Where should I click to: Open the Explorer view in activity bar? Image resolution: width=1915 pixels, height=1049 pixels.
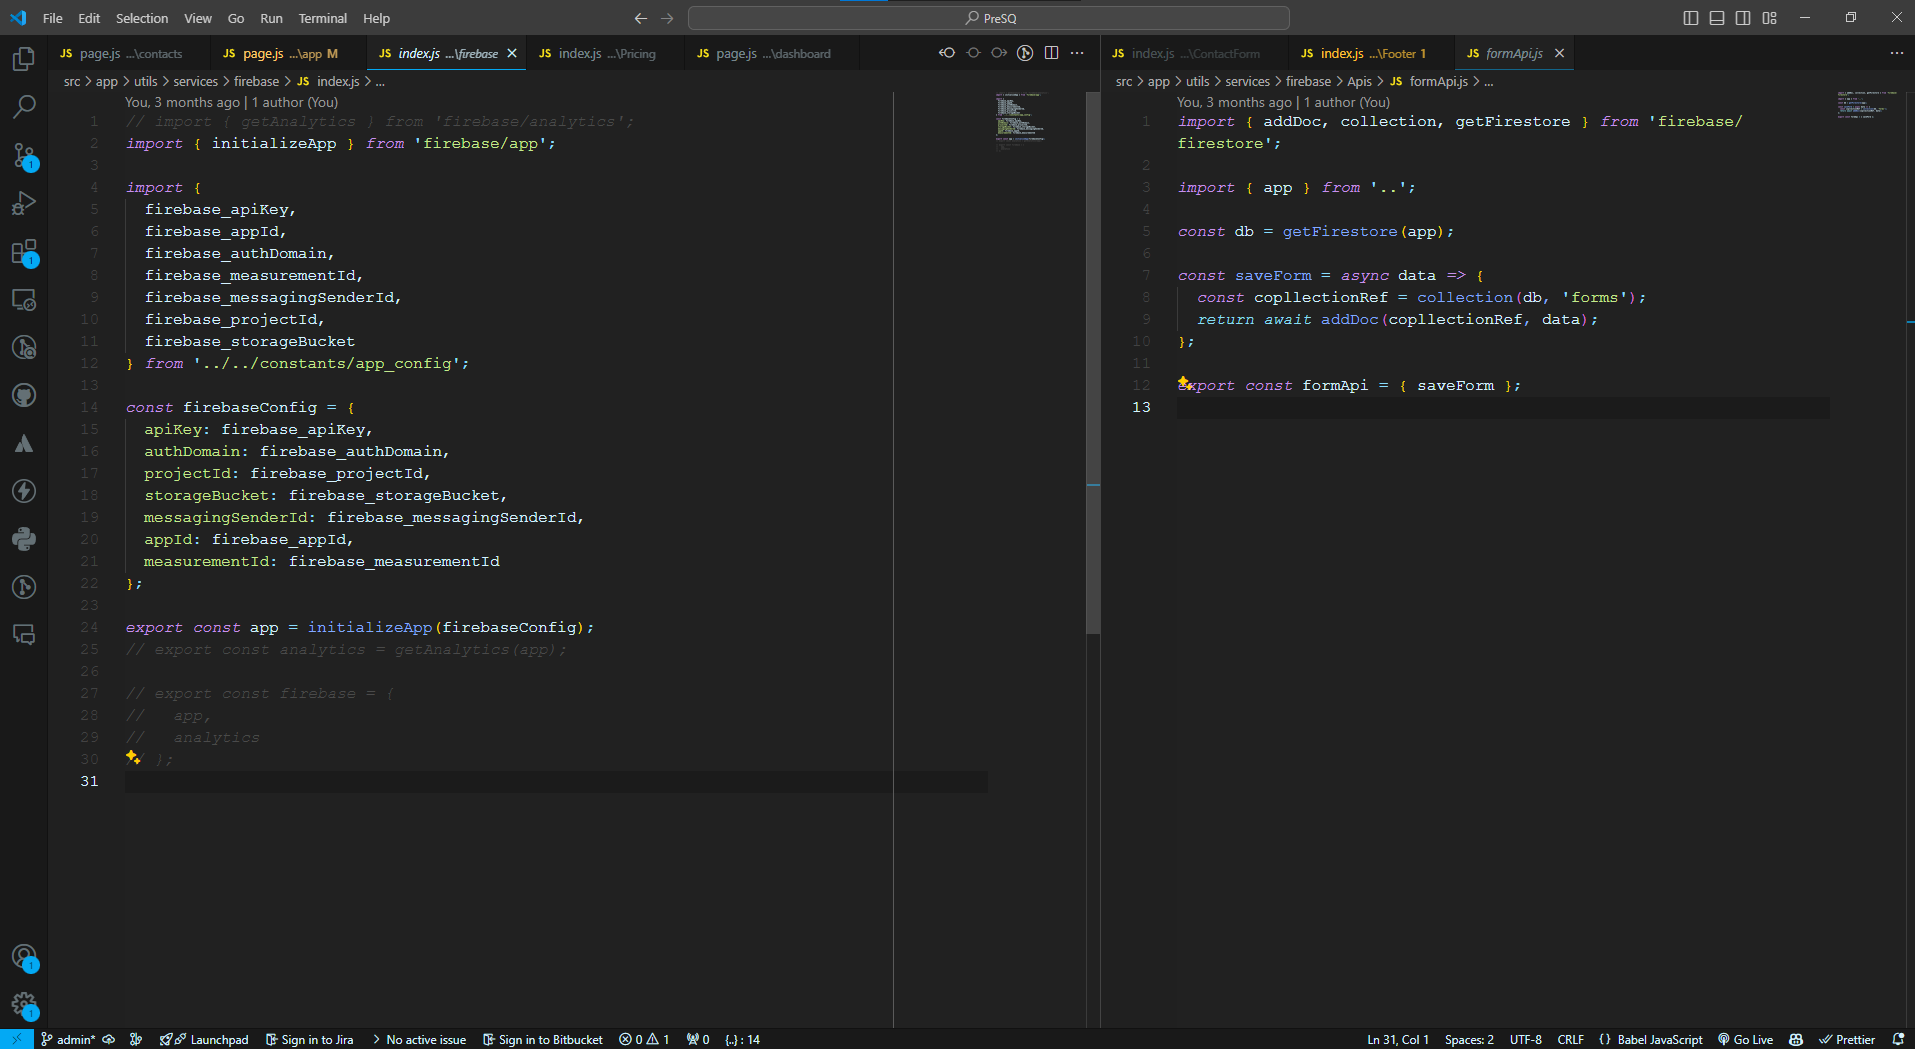[24, 59]
